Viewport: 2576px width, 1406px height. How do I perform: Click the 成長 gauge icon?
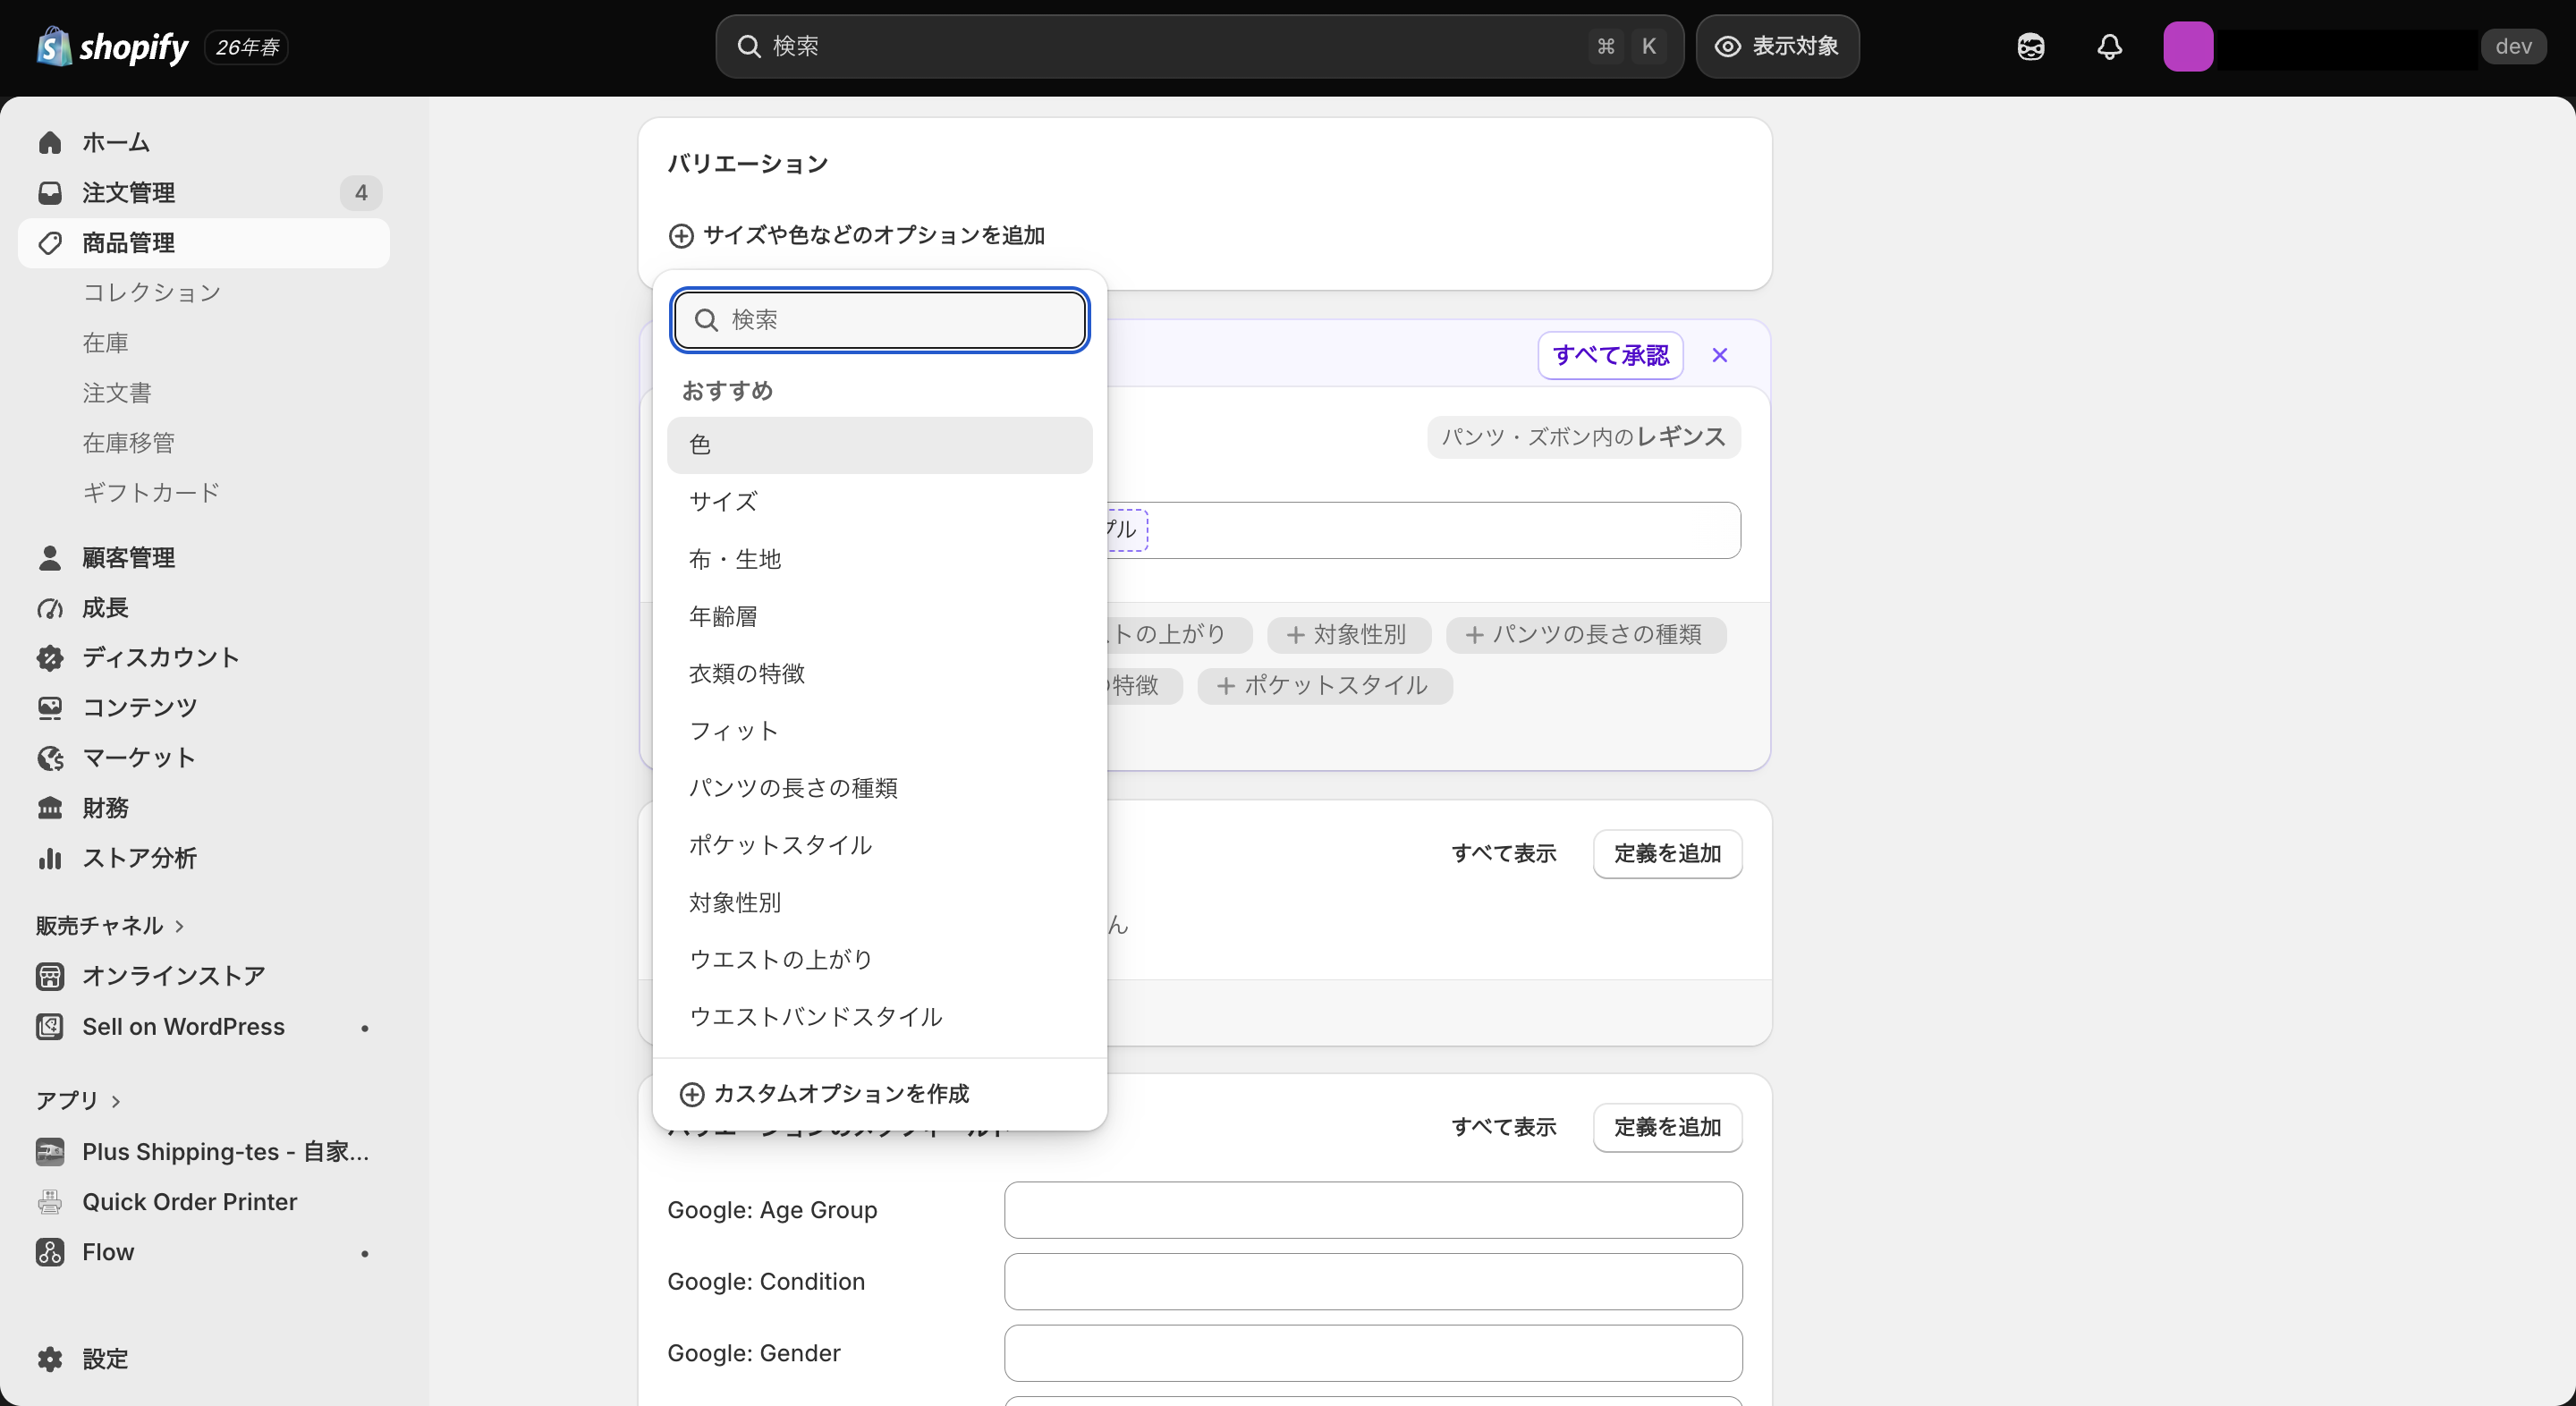pyautogui.click(x=50, y=607)
